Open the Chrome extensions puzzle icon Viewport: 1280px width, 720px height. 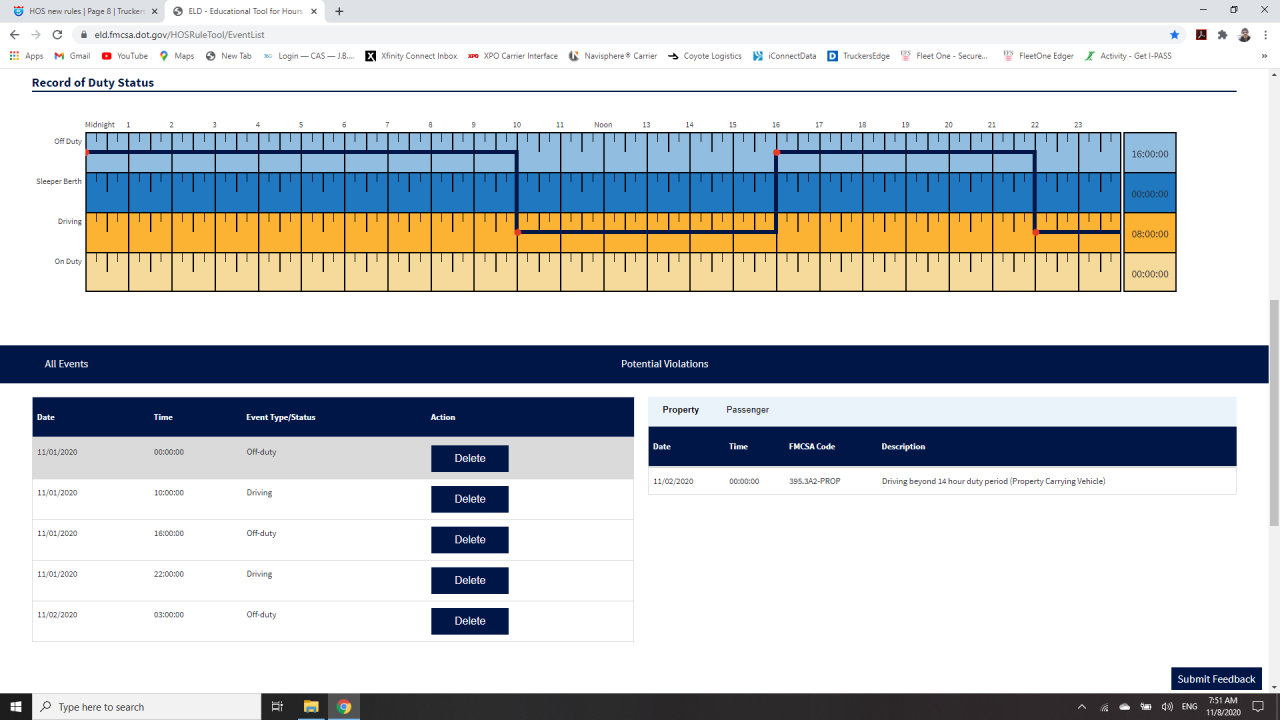1222,34
